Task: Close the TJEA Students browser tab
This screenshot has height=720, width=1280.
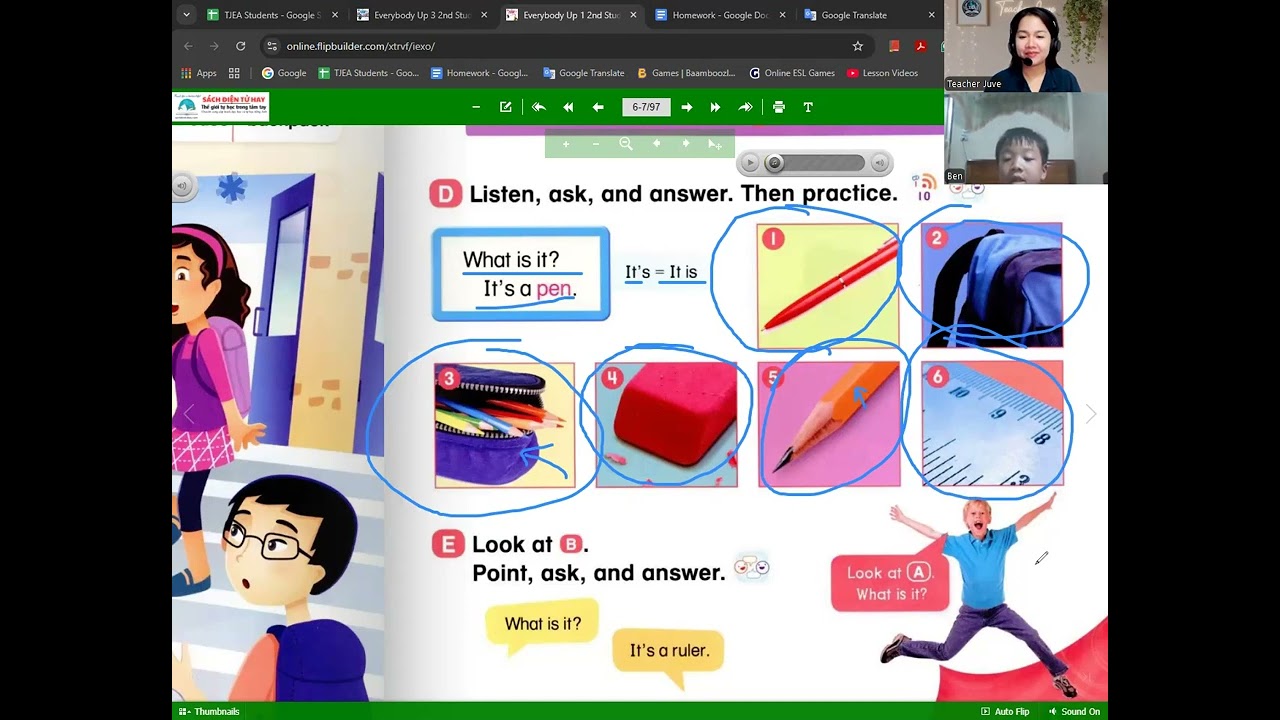Action: (335, 15)
